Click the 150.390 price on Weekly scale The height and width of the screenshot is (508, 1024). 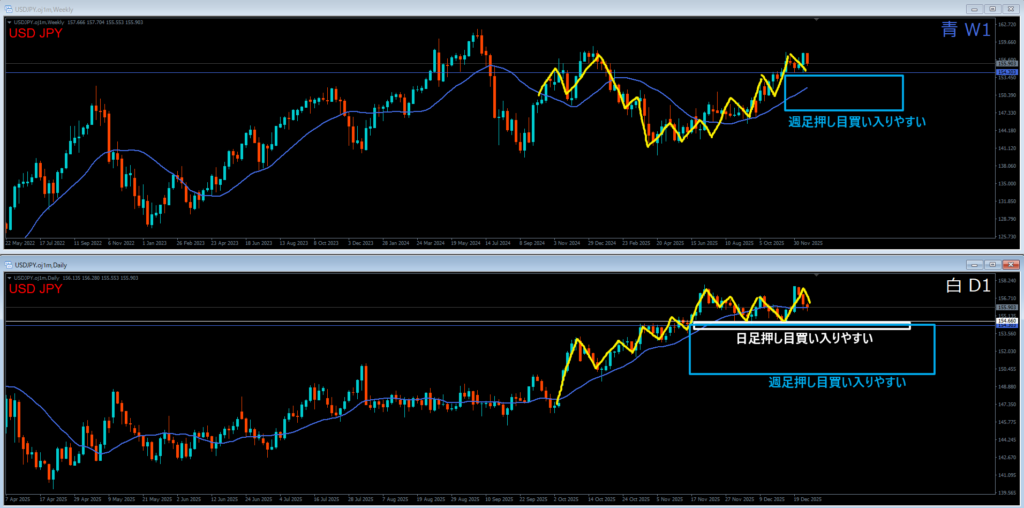pos(1008,95)
